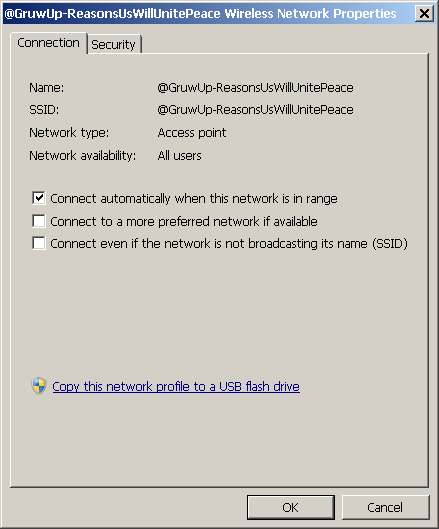Enable connecting even if SSID is not broadcasting

[x=39, y=243]
